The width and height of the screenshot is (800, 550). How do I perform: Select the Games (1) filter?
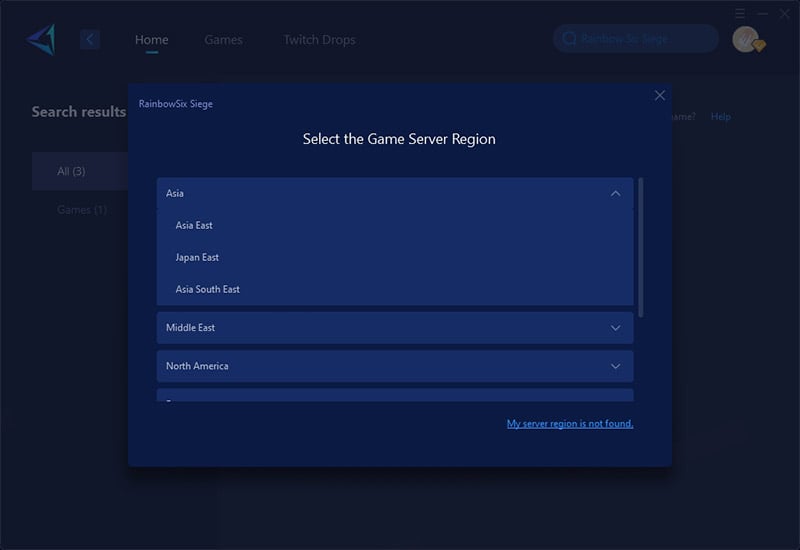pyautogui.click(x=82, y=210)
